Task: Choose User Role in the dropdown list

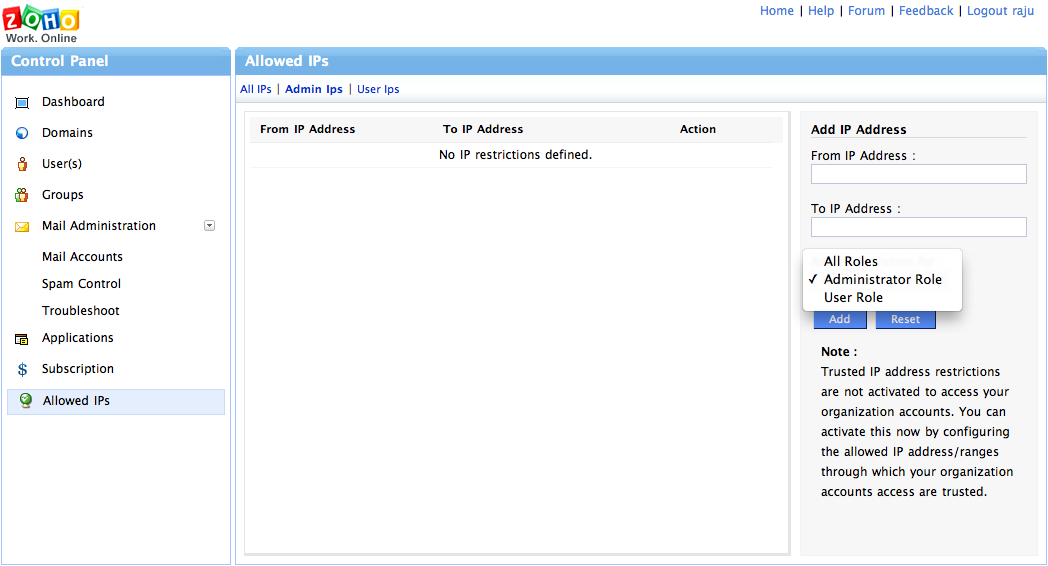Action: coord(853,297)
